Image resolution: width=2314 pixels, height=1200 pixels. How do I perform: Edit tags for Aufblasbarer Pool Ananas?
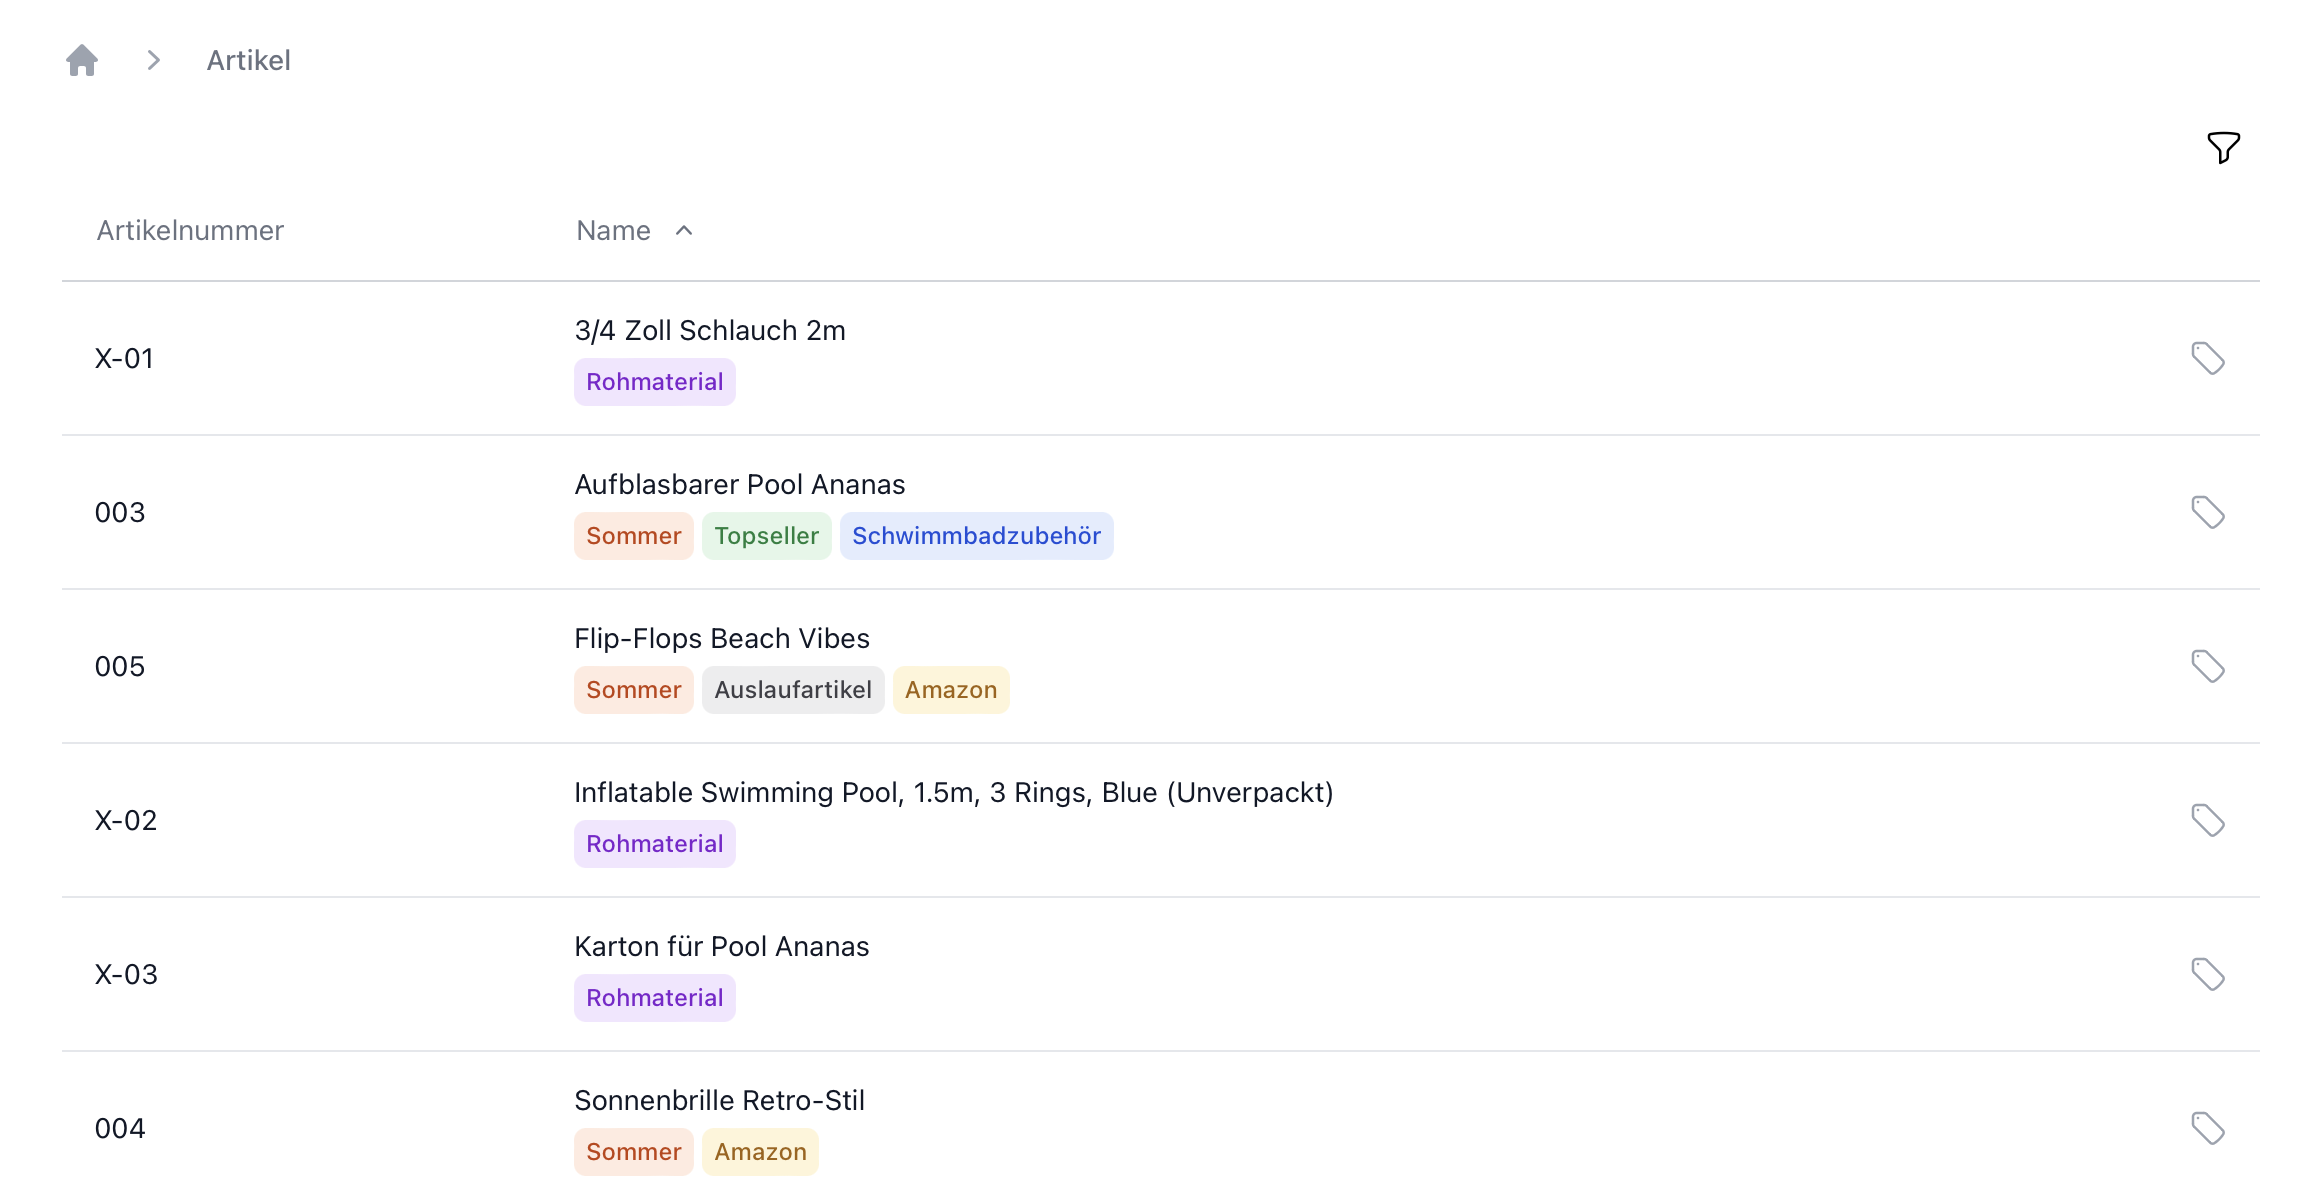2207,512
